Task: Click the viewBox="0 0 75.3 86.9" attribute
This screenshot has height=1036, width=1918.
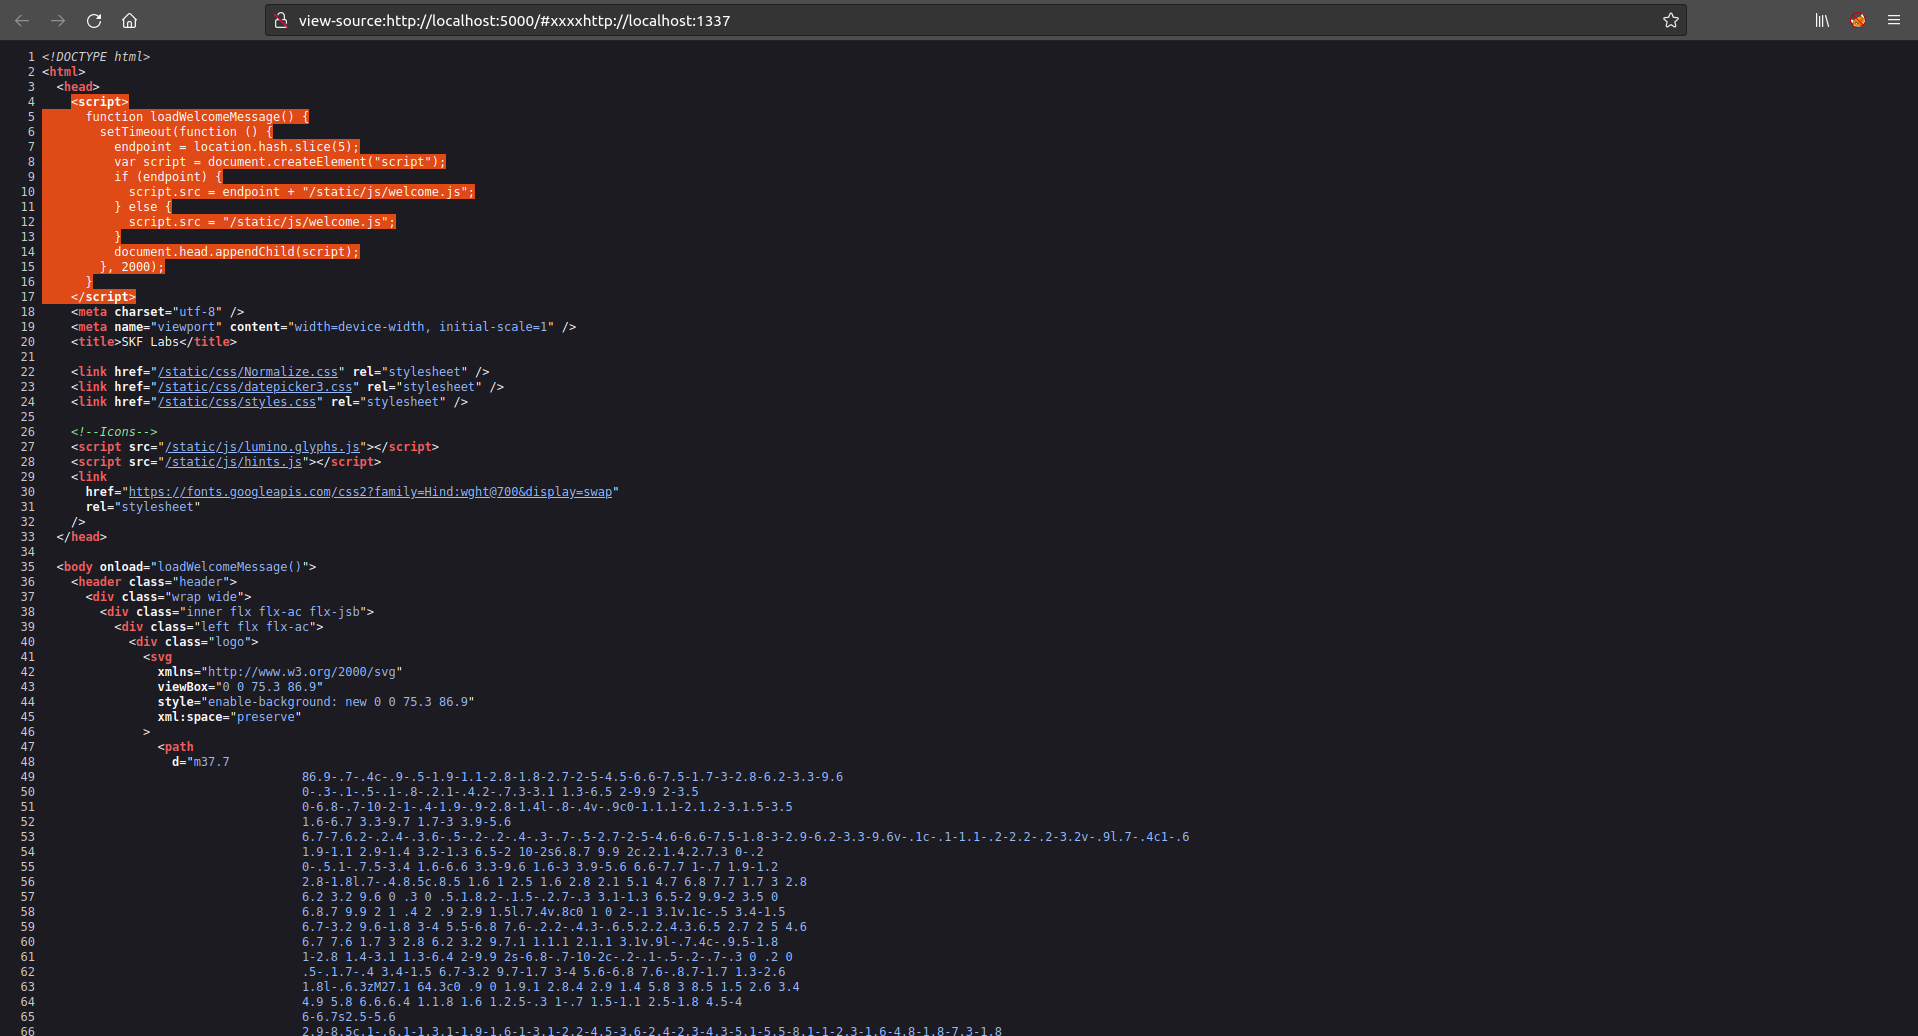Action: [x=240, y=687]
